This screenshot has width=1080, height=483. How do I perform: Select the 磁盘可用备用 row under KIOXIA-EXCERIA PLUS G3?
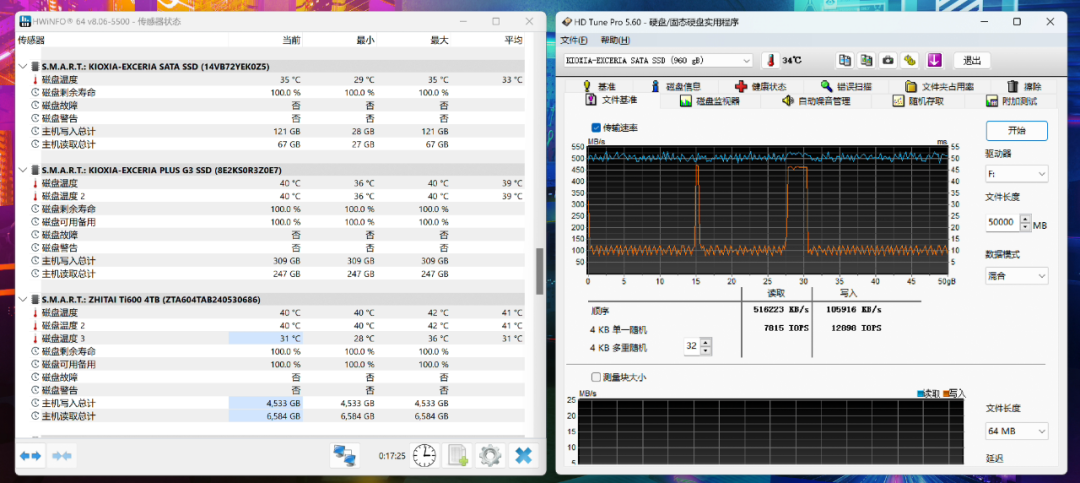[271, 222]
